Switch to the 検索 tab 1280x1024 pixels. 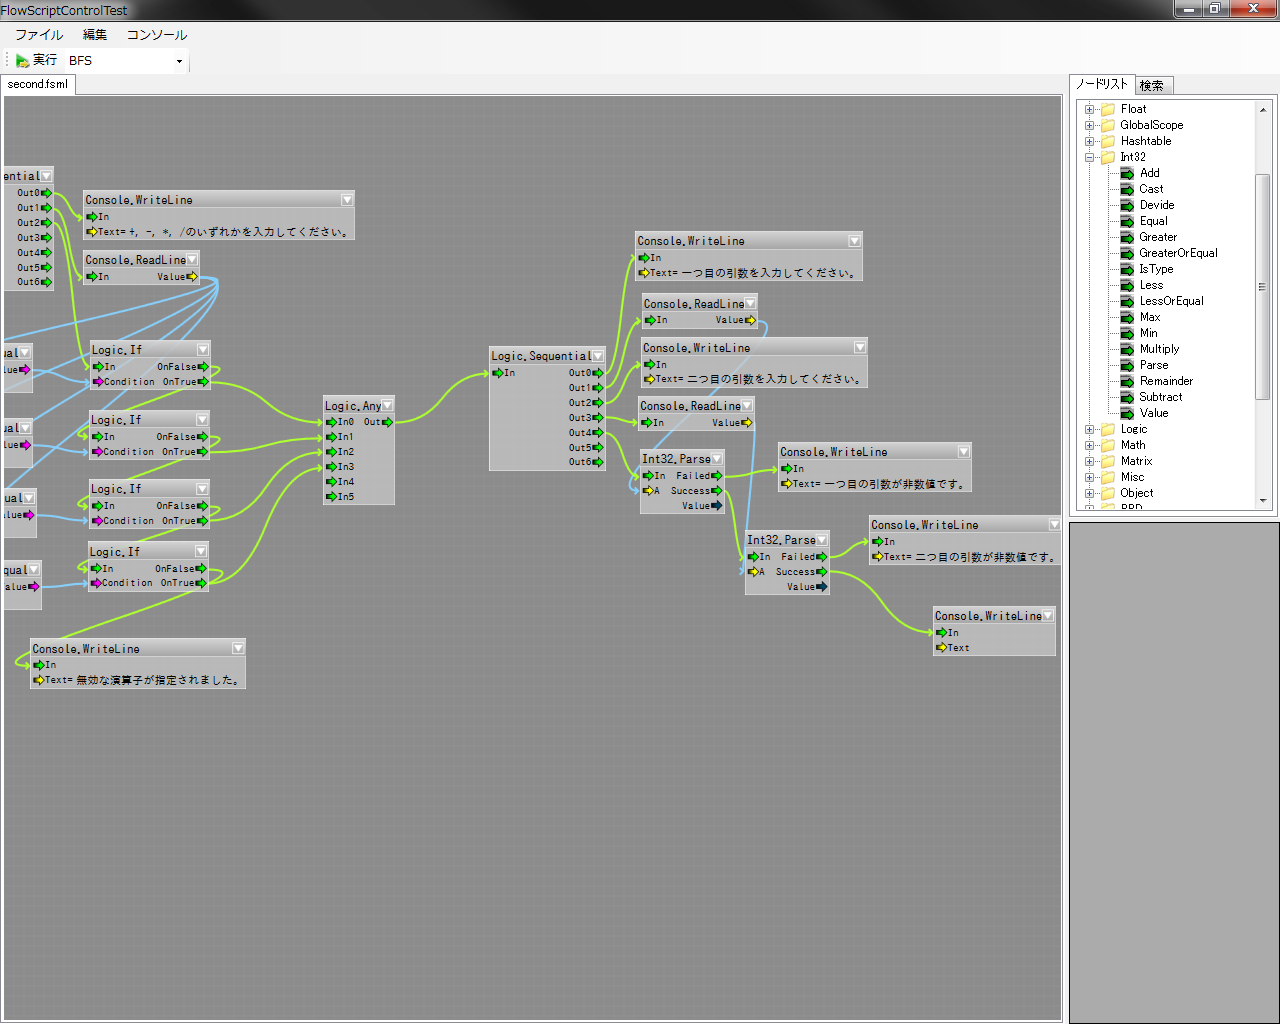tap(1152, 86)
